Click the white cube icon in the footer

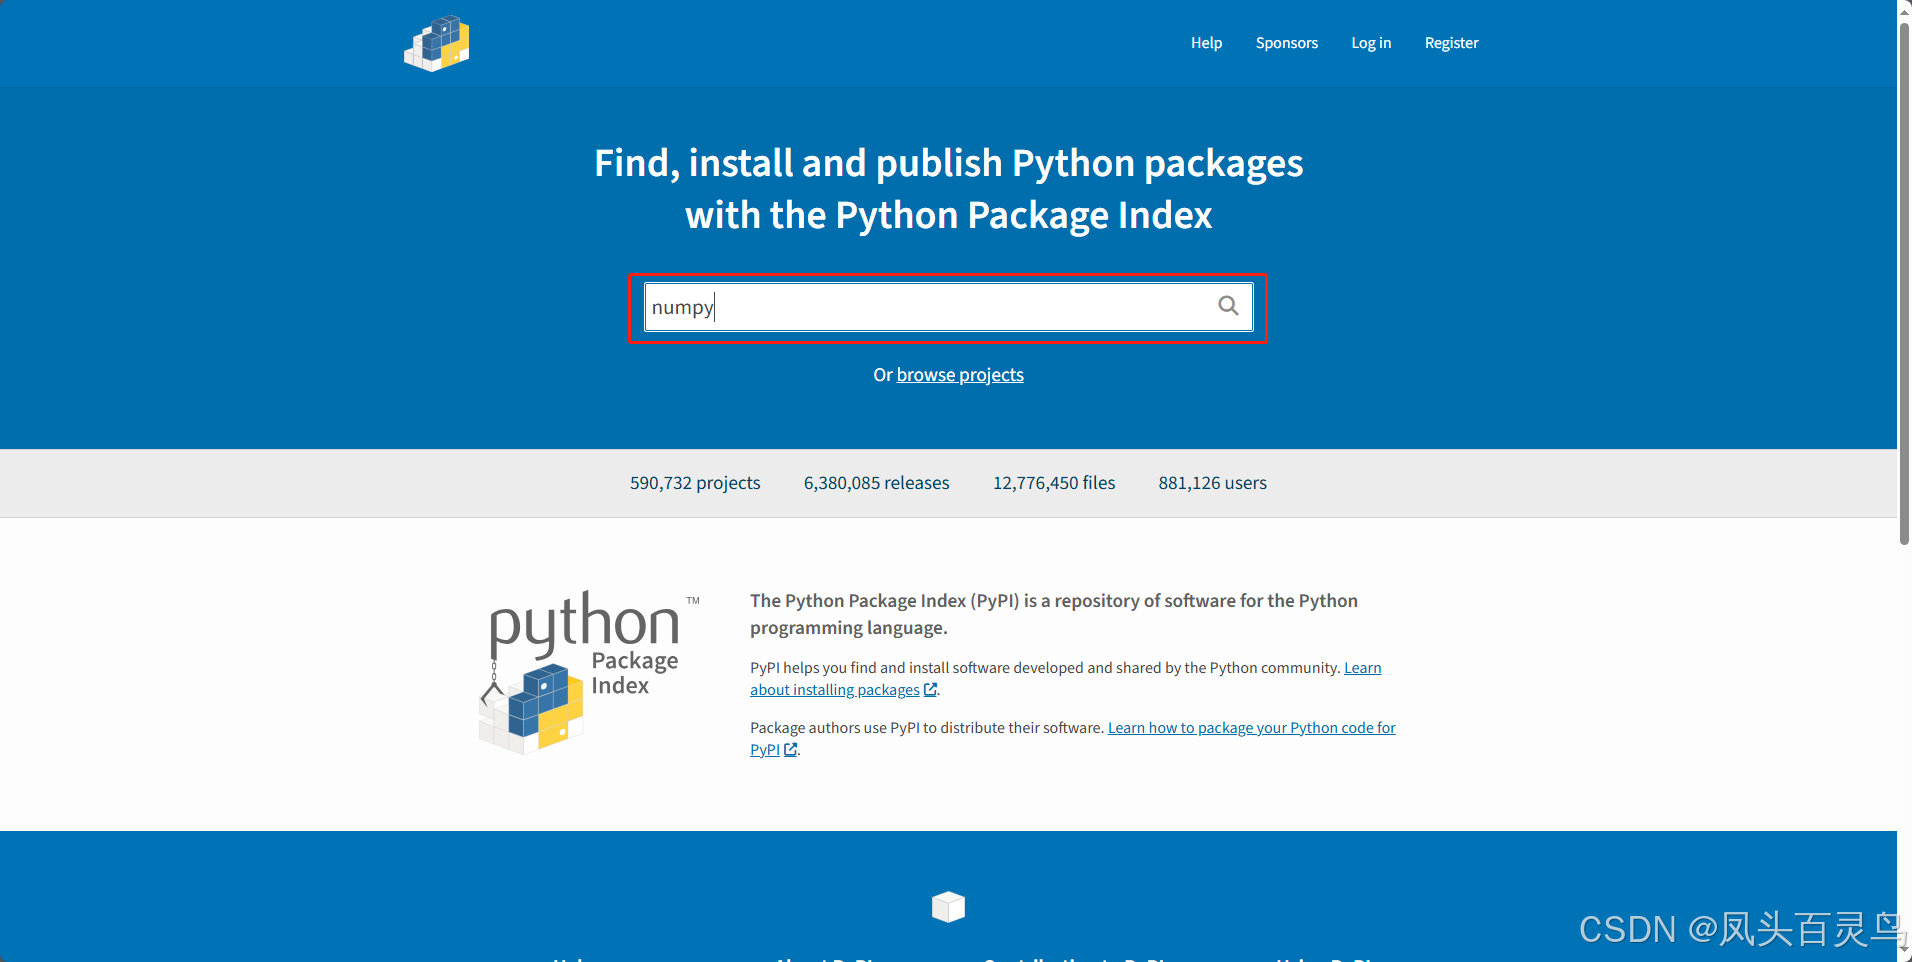(x=948, y=907)
